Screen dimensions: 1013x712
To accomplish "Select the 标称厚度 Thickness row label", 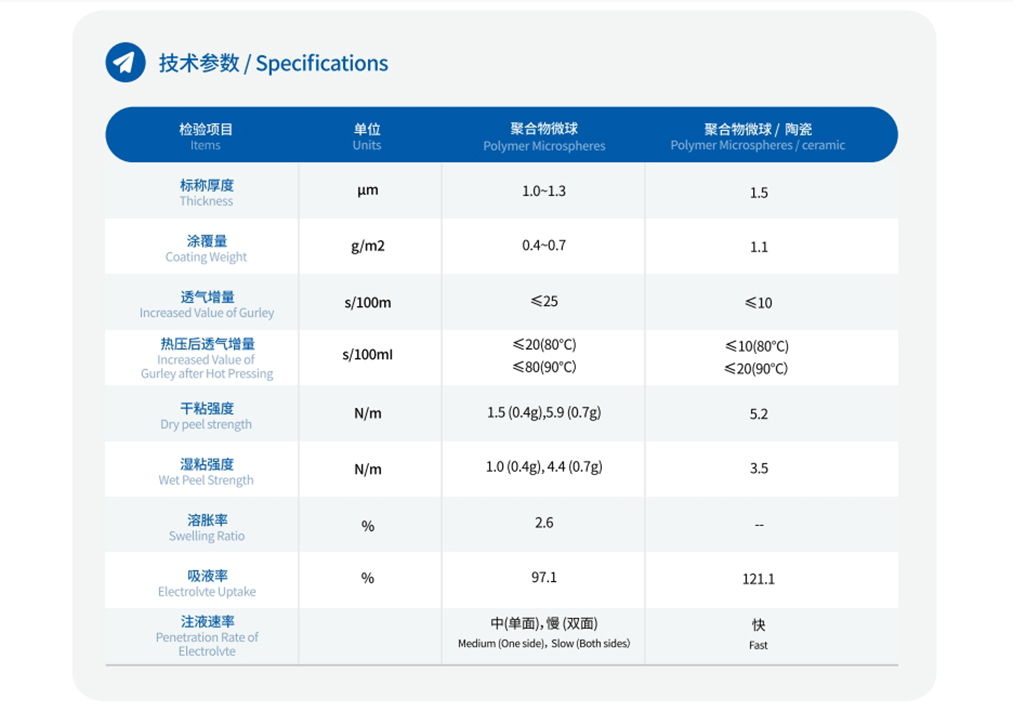I will [206, 193].
